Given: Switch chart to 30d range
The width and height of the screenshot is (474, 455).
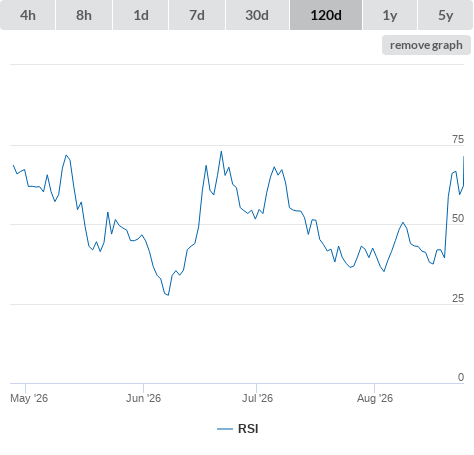Looking at the screenshot, I should tap(257, 15).
